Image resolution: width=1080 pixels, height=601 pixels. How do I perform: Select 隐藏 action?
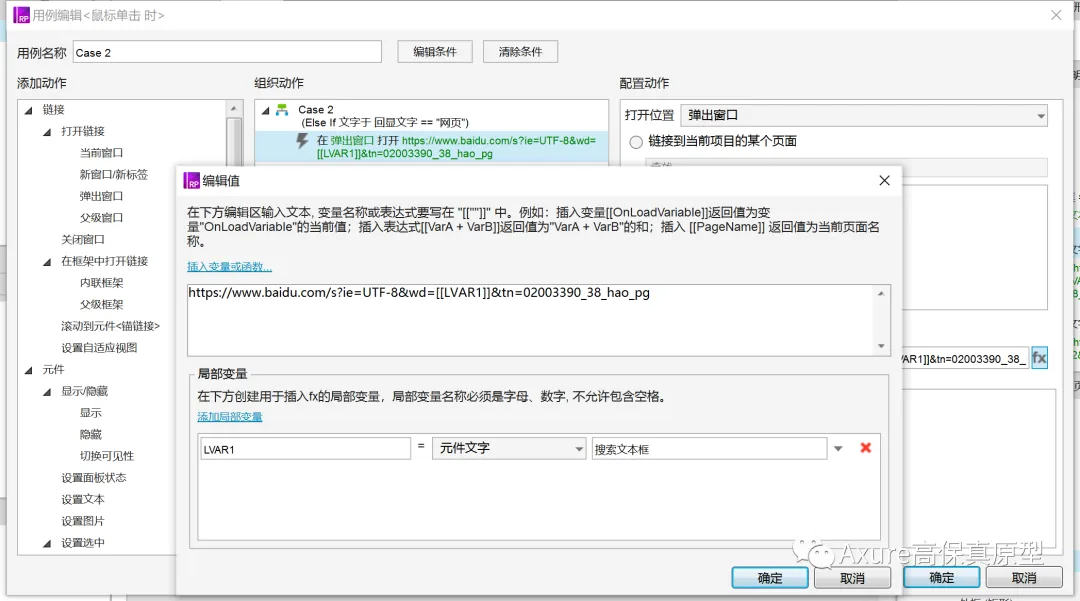click(x=90, y=434)
